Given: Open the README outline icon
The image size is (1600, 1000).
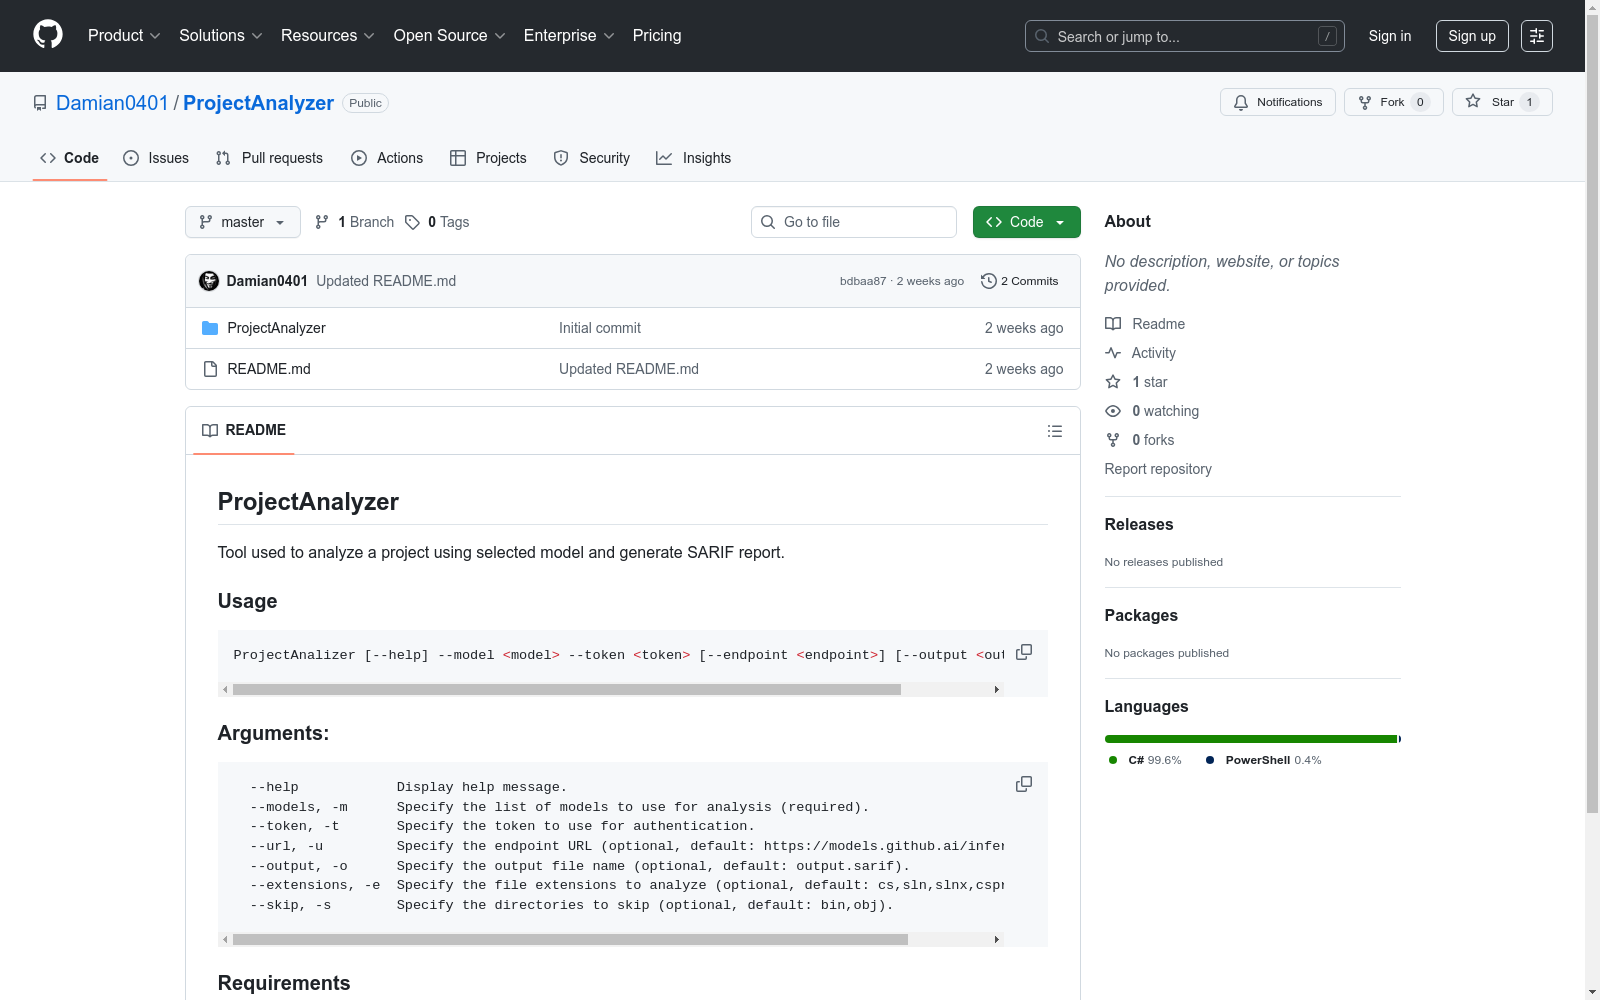Looking at the screenshot, I should tap(1055, 431).
